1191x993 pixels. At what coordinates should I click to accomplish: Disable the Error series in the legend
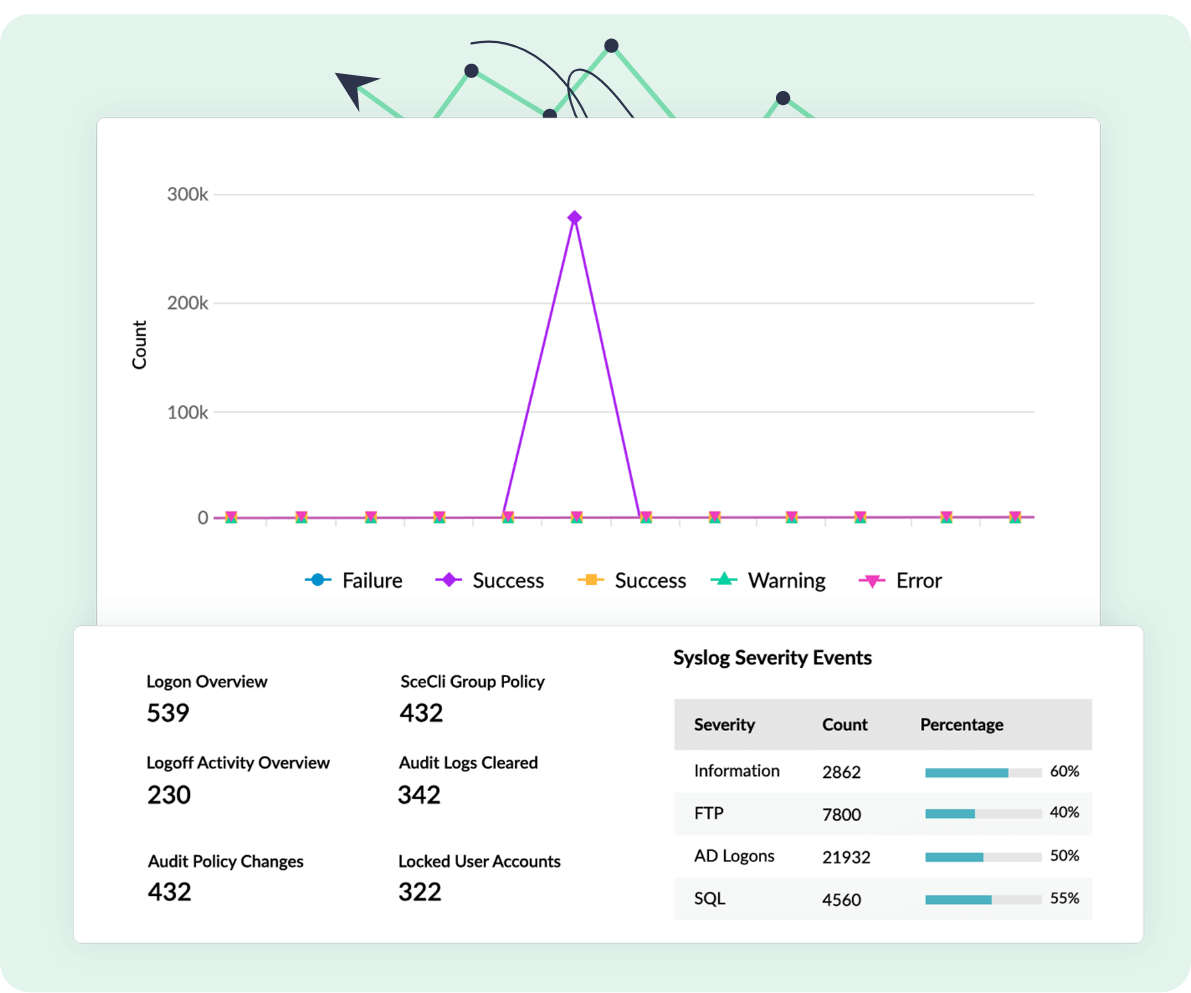point(917,580)
